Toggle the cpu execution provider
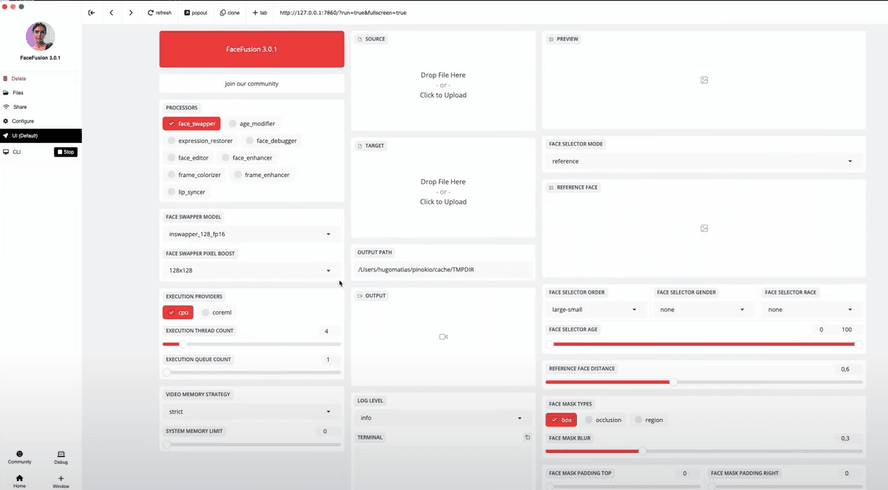Screen dimensions: 888x490 178,312
